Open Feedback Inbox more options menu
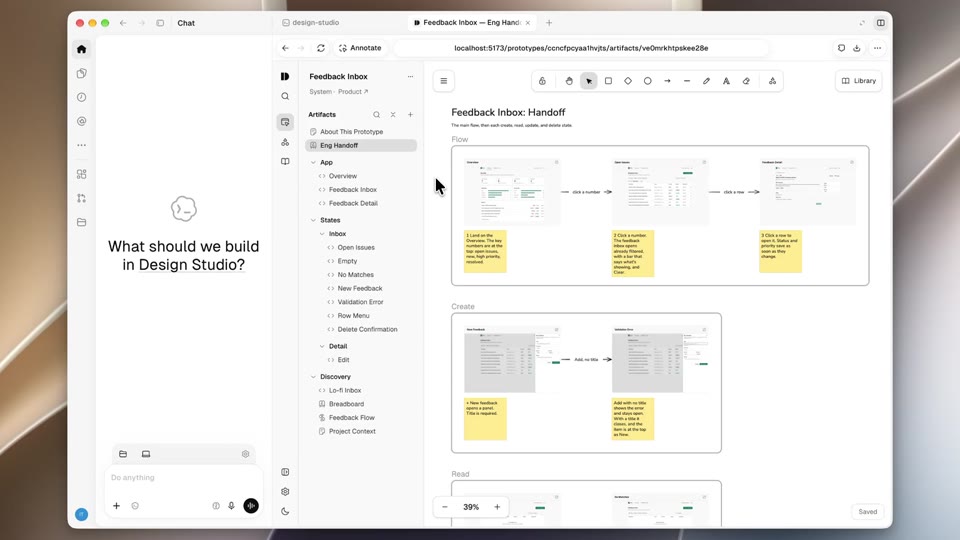 (x=410, y=77)
